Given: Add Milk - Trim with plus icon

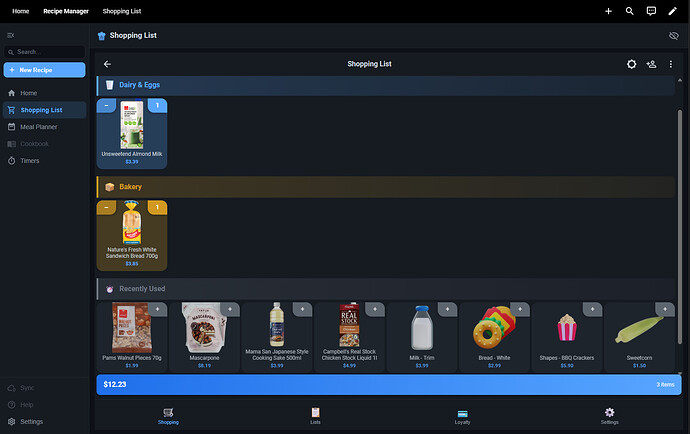Looking at the screenshot, I should [448, 309].
